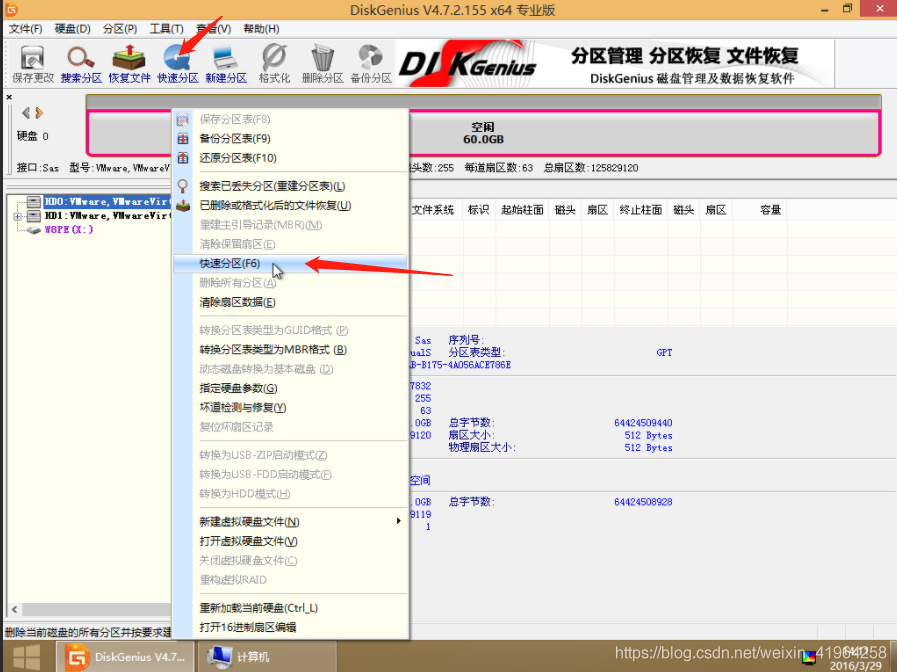Click the file recovery menu icon

point(182,205)
